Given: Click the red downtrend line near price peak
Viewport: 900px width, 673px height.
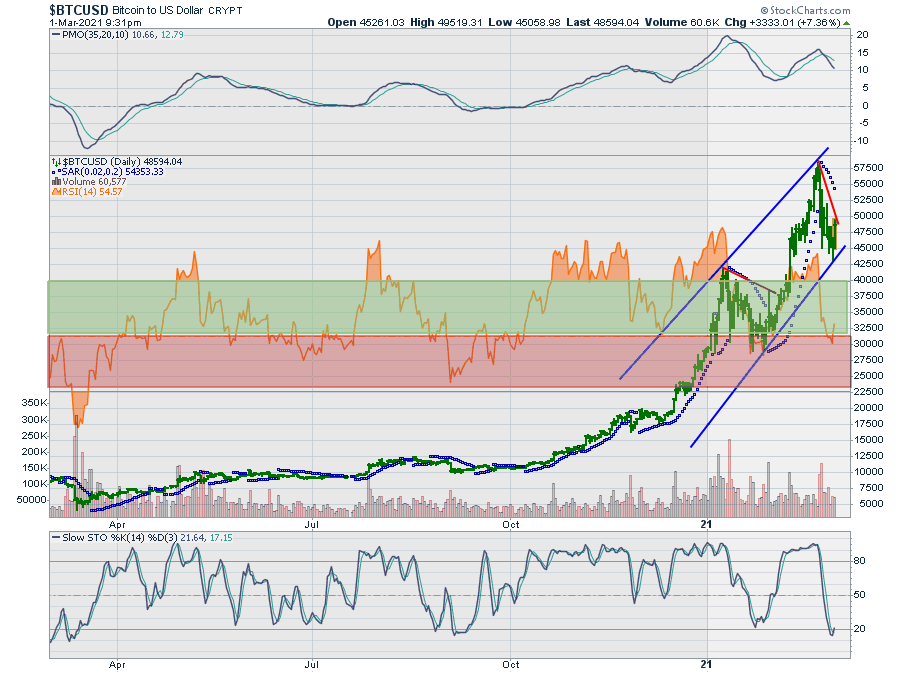Looking at the screenshot, I should (830, 195).
